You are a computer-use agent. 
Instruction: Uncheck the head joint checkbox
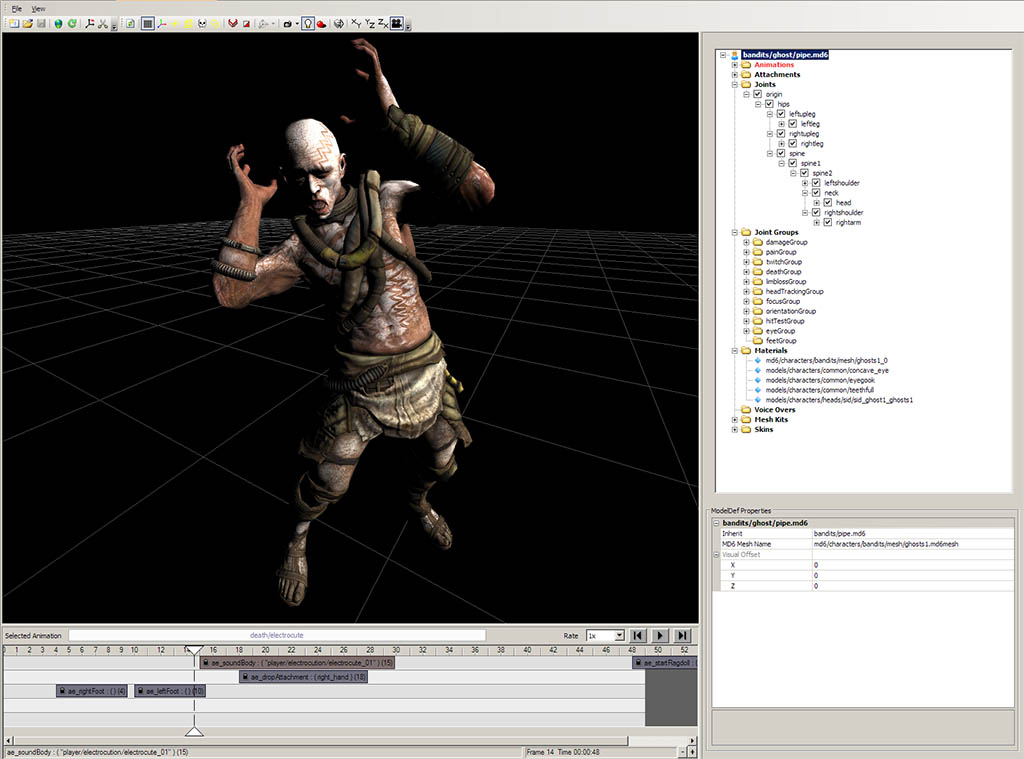point(828,202)
